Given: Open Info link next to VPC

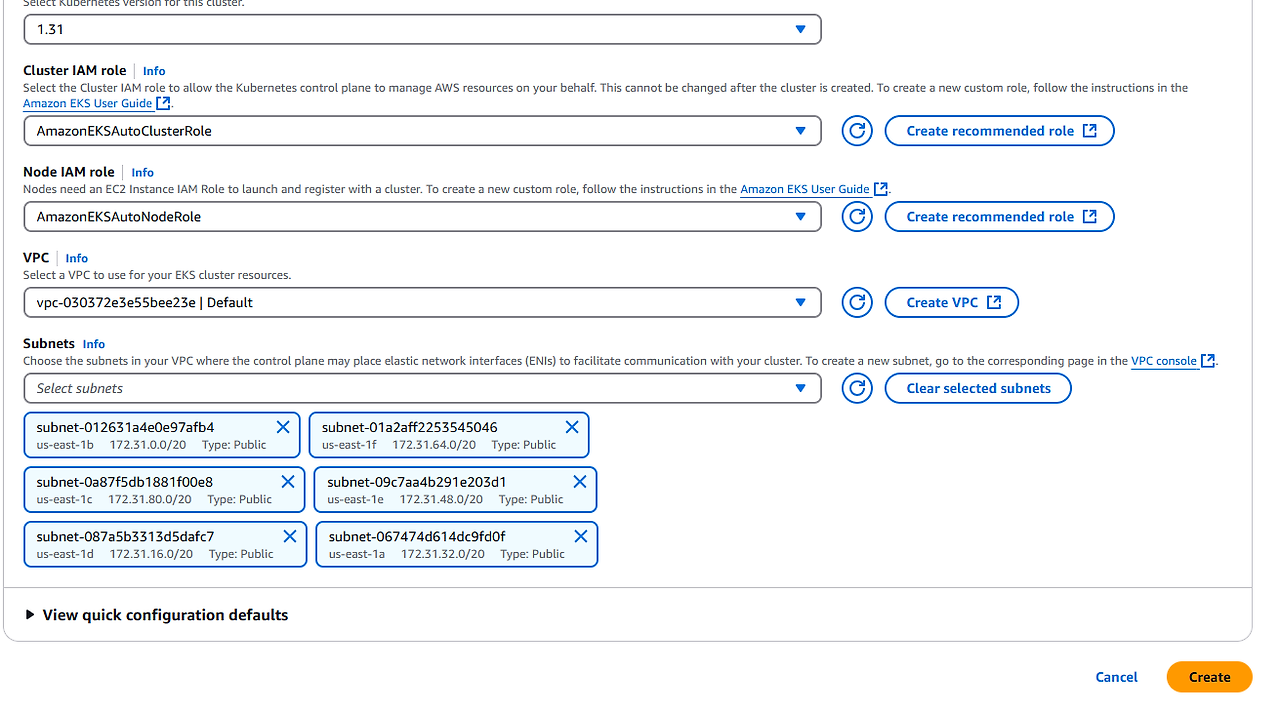Looking at the screenshot, I should (x=77, y=258).
